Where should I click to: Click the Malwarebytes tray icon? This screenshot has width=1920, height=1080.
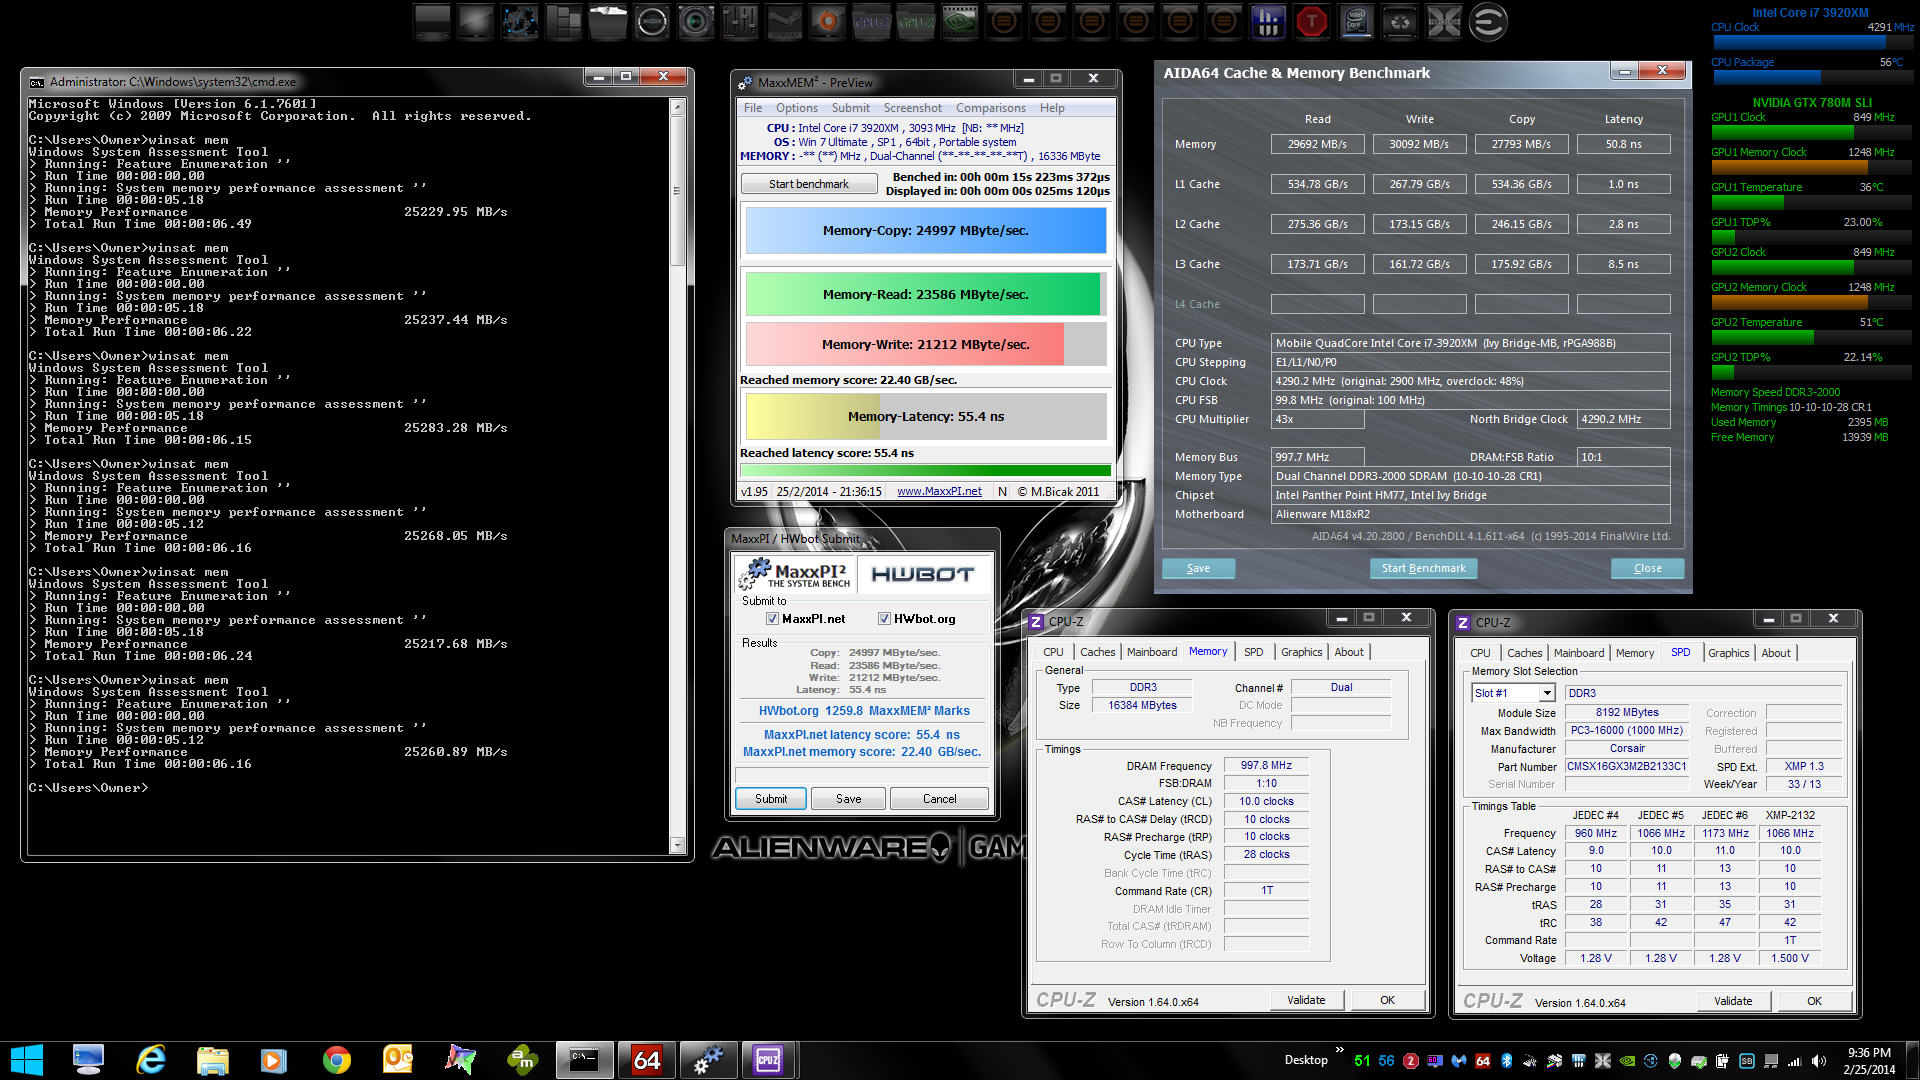click(1459, 1061)
